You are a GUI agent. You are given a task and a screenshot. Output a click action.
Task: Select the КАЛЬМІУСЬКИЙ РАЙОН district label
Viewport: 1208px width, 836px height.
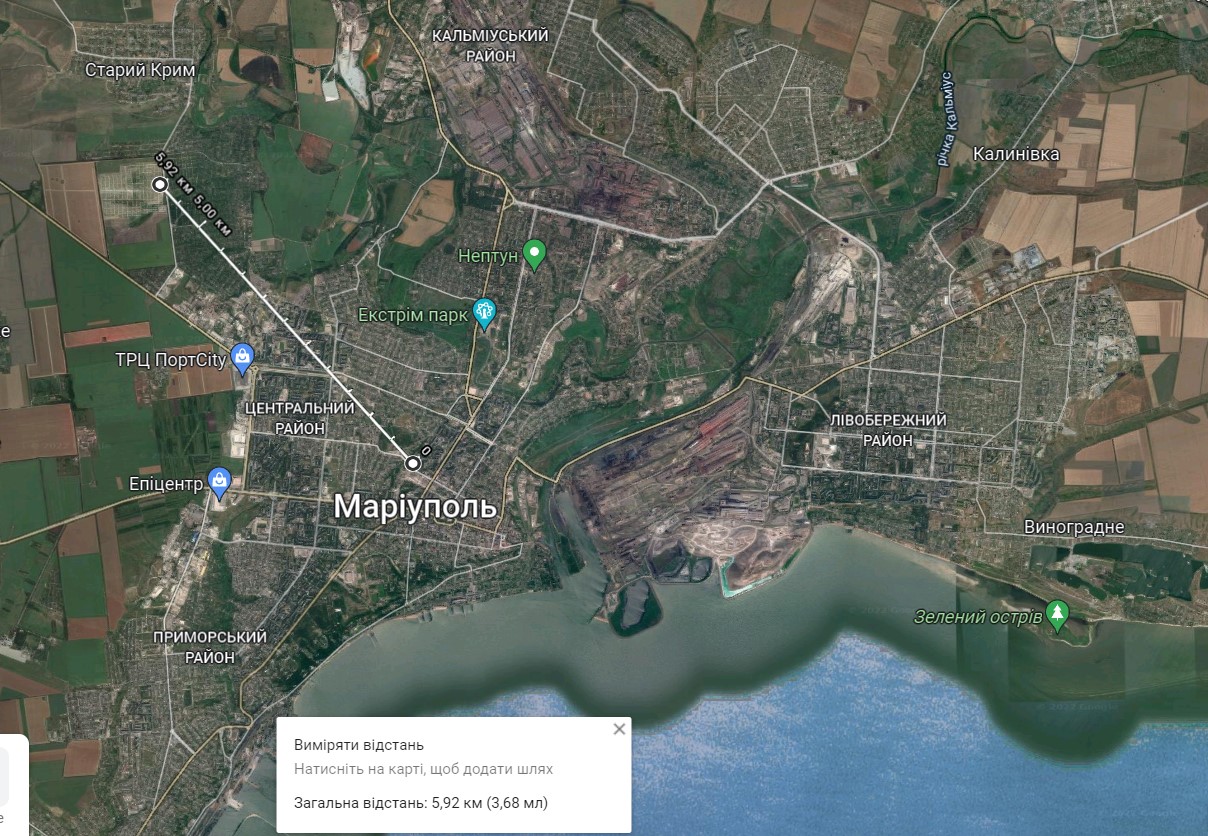(x=490, y=46)
